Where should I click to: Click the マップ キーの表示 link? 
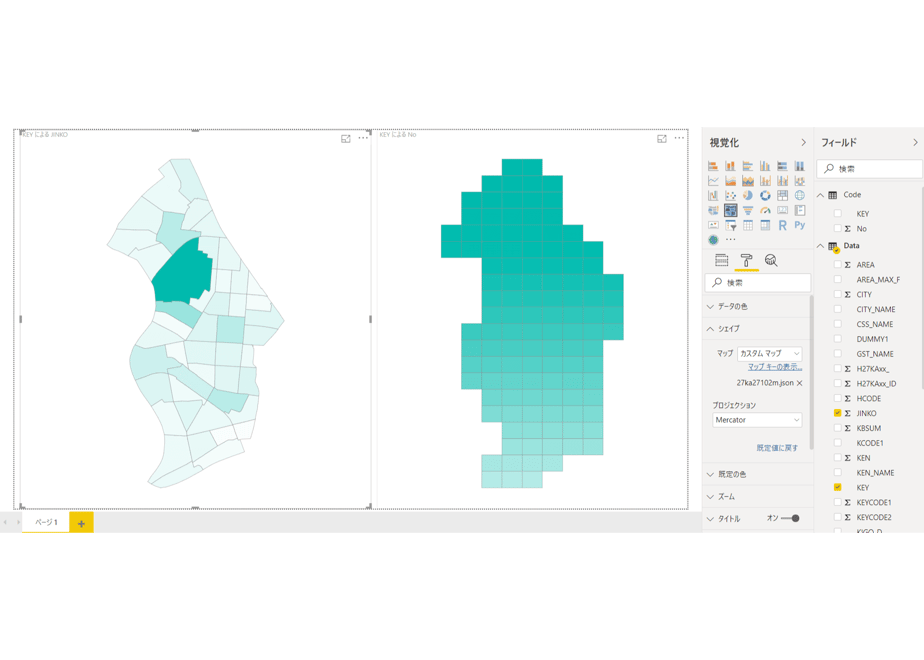click(x=775, y=367)
